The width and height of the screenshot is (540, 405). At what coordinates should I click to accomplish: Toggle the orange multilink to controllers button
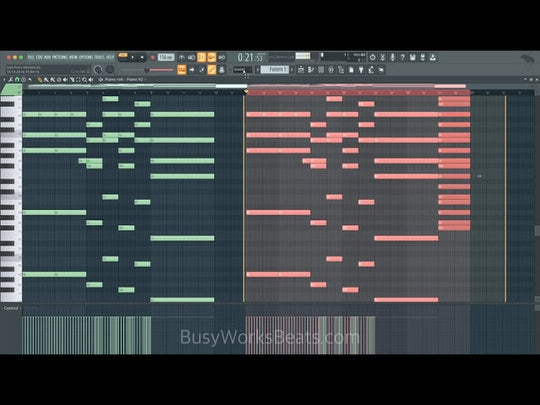(x=211, y=70)
